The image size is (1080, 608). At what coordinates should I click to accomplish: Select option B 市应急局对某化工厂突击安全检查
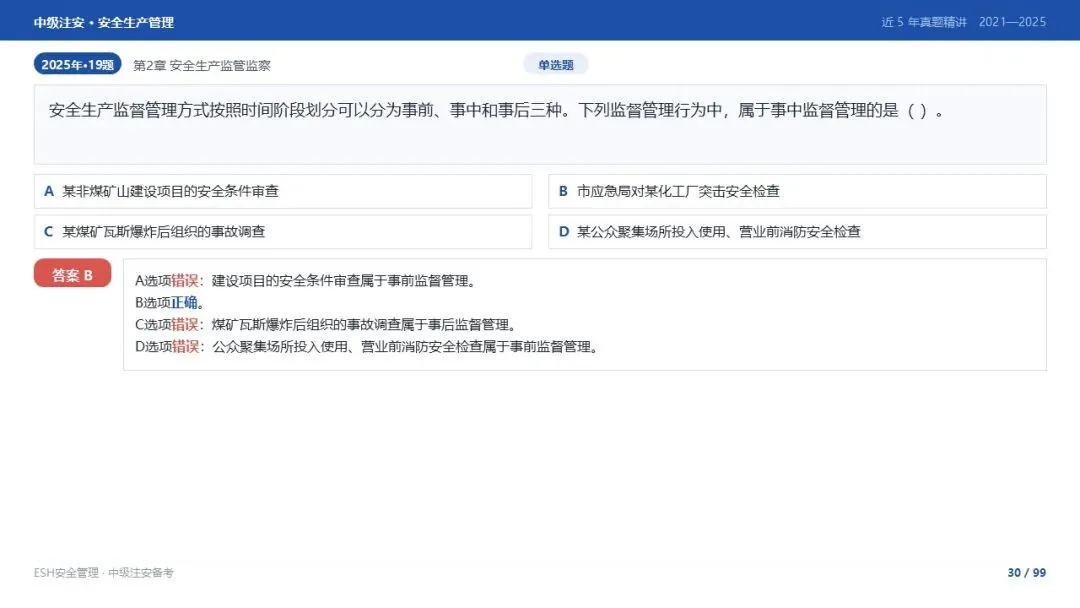[797, 191]
